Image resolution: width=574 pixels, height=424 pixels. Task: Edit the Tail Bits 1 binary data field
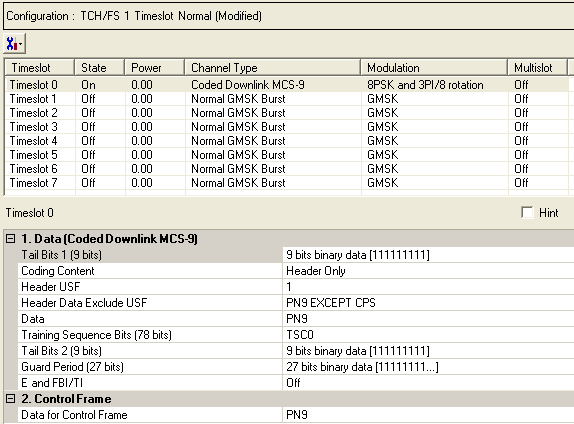(x=428, y=255)
